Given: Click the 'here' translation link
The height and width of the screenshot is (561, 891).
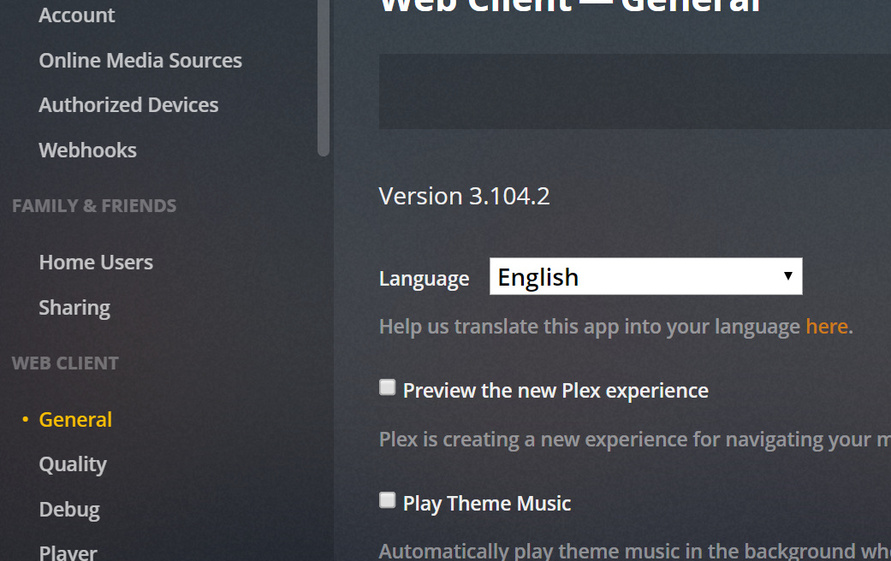Looking at the screenshot, I should coord(826,327).
